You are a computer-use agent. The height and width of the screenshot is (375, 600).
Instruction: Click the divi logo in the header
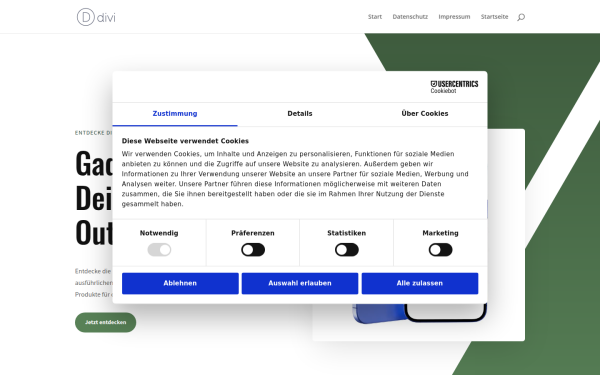coord(96,17)
